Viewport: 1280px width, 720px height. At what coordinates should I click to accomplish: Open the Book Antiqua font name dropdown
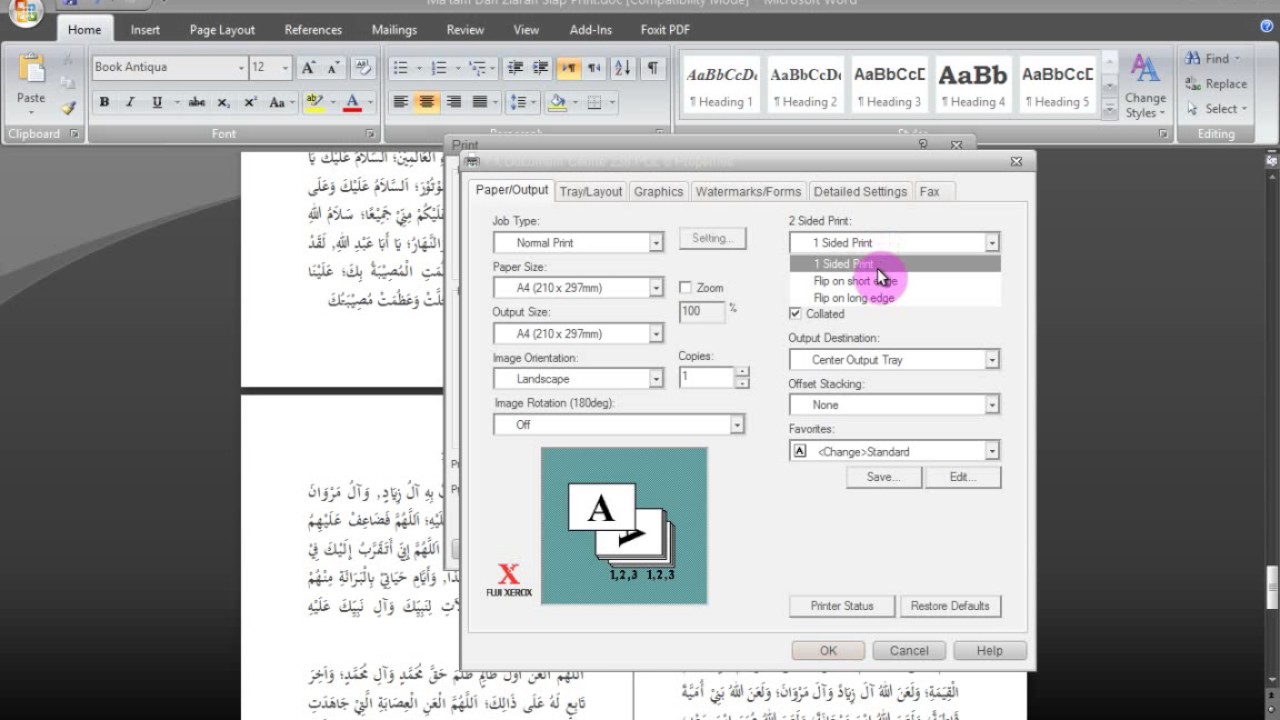point(241,68)
